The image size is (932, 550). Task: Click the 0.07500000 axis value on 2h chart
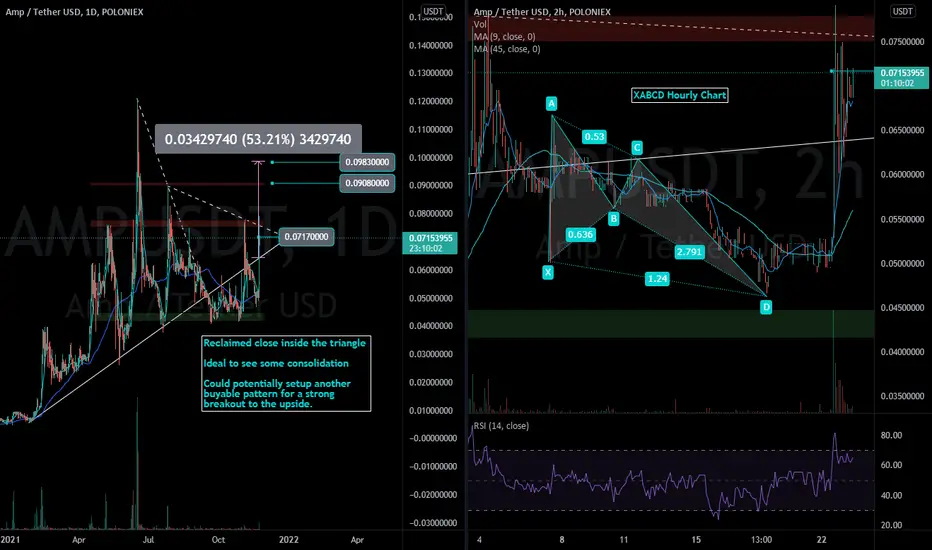click(902, 42)
